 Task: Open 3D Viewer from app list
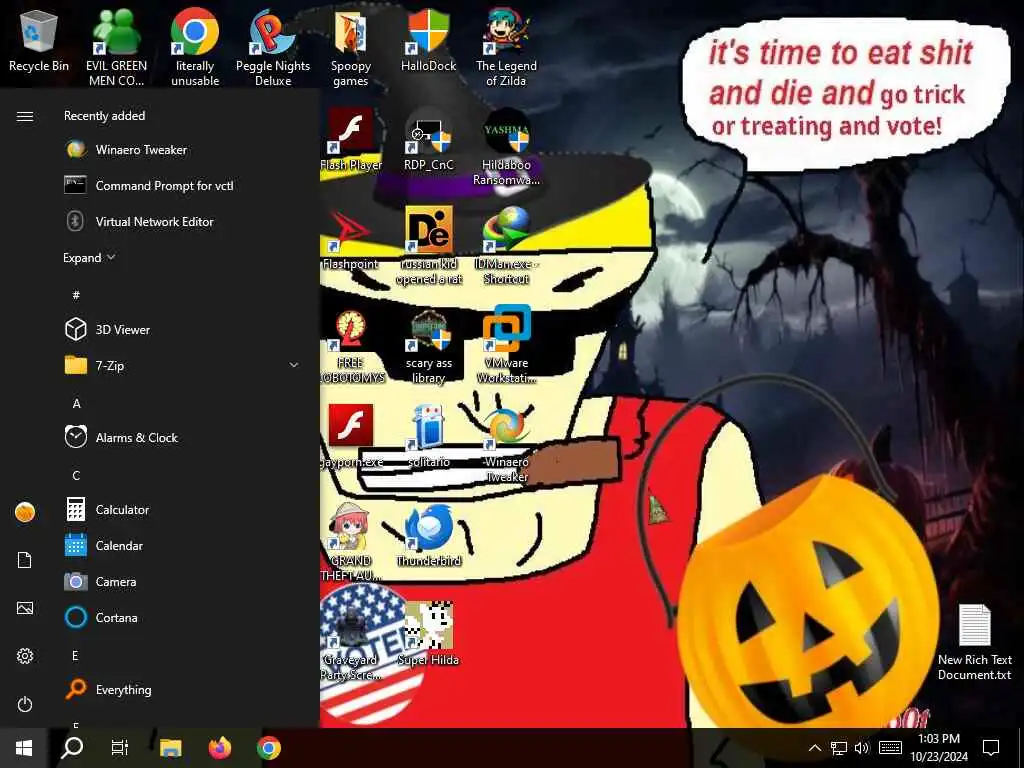pos(182,329)
